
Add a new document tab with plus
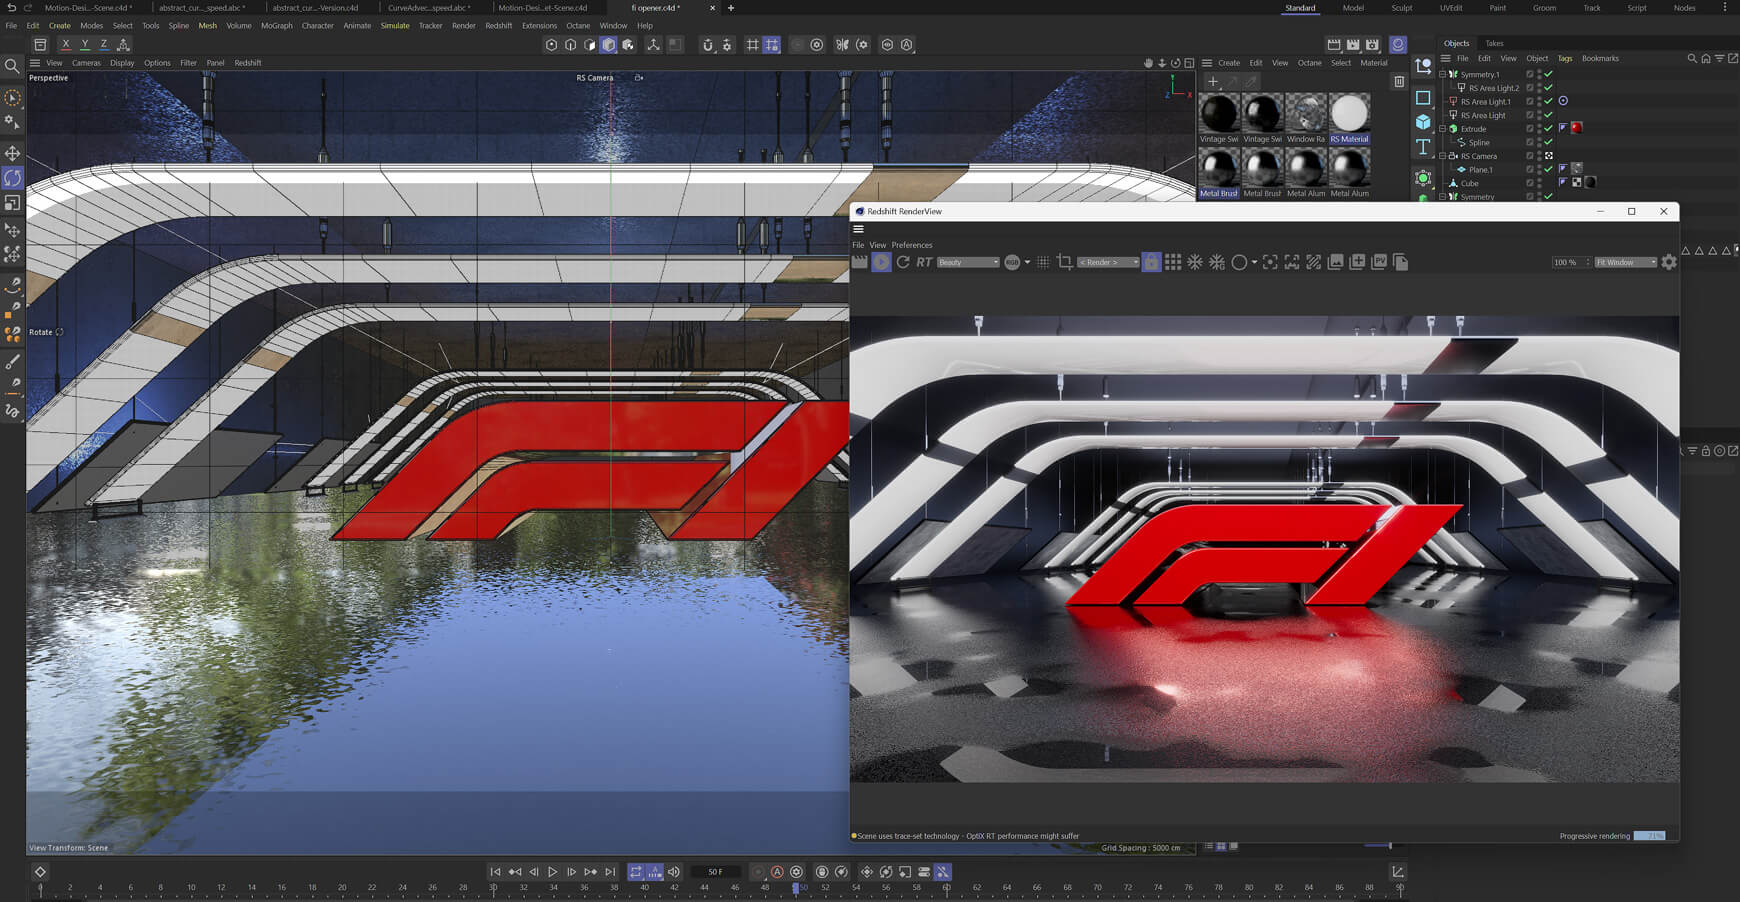click(x=731, y=8)
